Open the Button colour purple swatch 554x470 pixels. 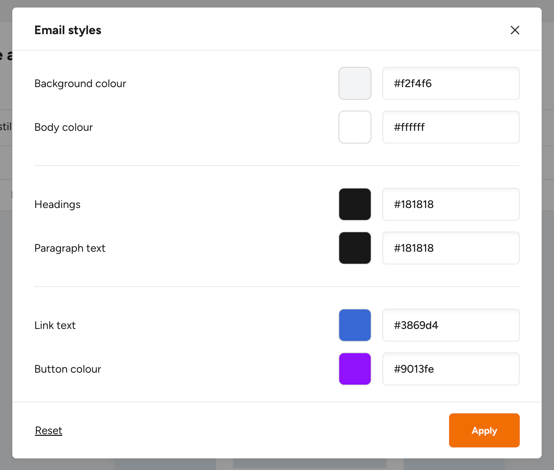(x=355, y=369)
